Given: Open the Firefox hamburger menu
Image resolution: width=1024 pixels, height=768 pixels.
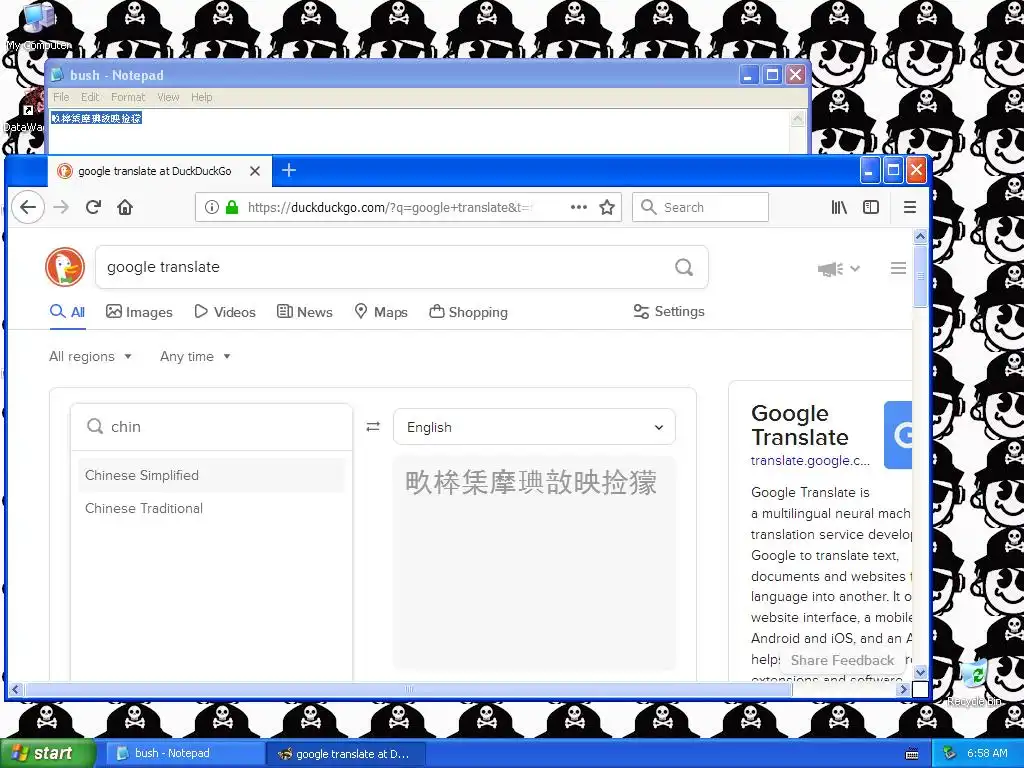Looking at the screenshot, I should [910, 207].
